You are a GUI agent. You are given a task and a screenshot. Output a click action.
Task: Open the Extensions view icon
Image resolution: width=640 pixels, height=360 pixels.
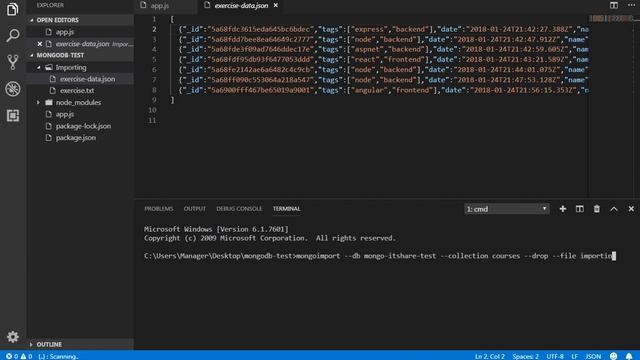pyautogui.click(x=13, y=116)
